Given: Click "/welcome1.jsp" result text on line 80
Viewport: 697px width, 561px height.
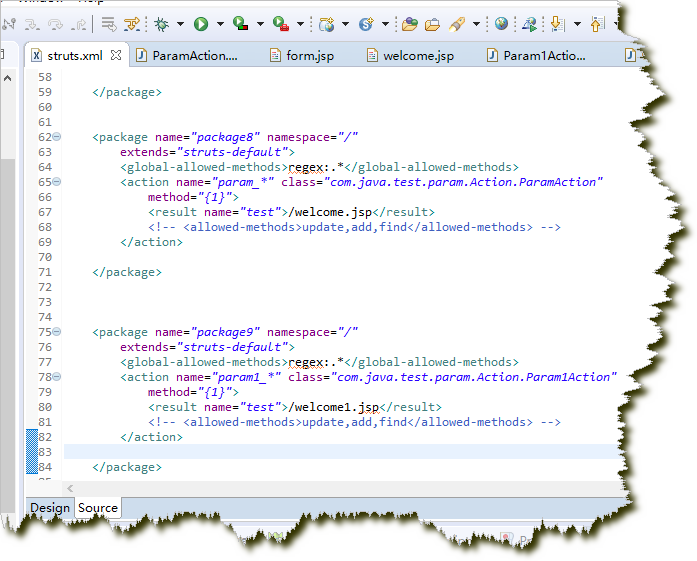Looking at the screenshot, I should [x=333, y=407].
